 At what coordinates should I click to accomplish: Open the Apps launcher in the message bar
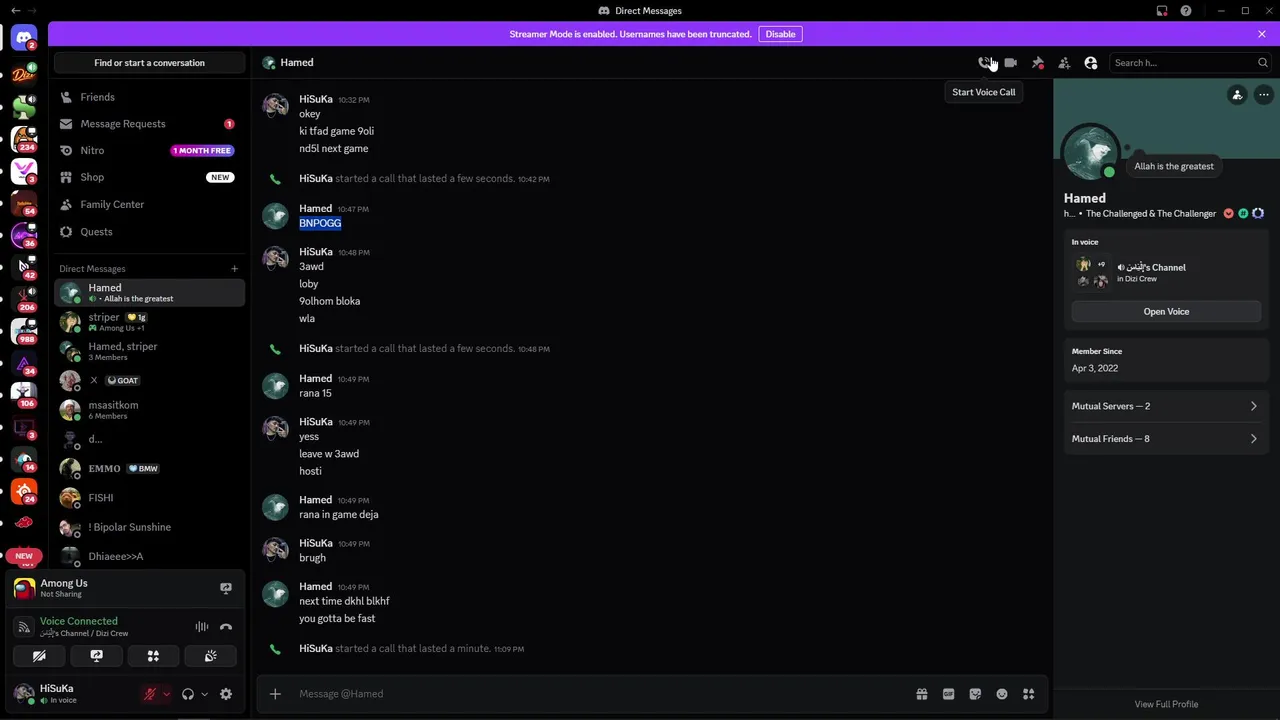(x=1028, y=694)
